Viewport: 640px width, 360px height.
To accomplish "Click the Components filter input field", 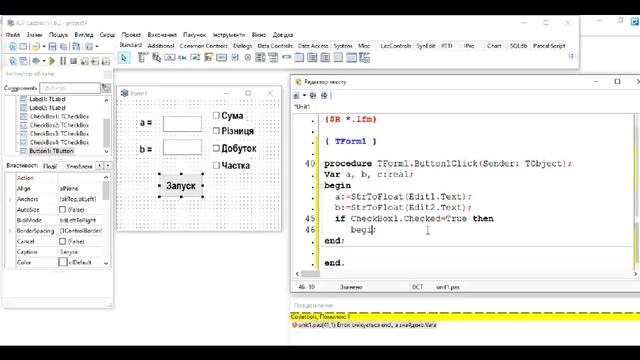I will tap(70, 88).
